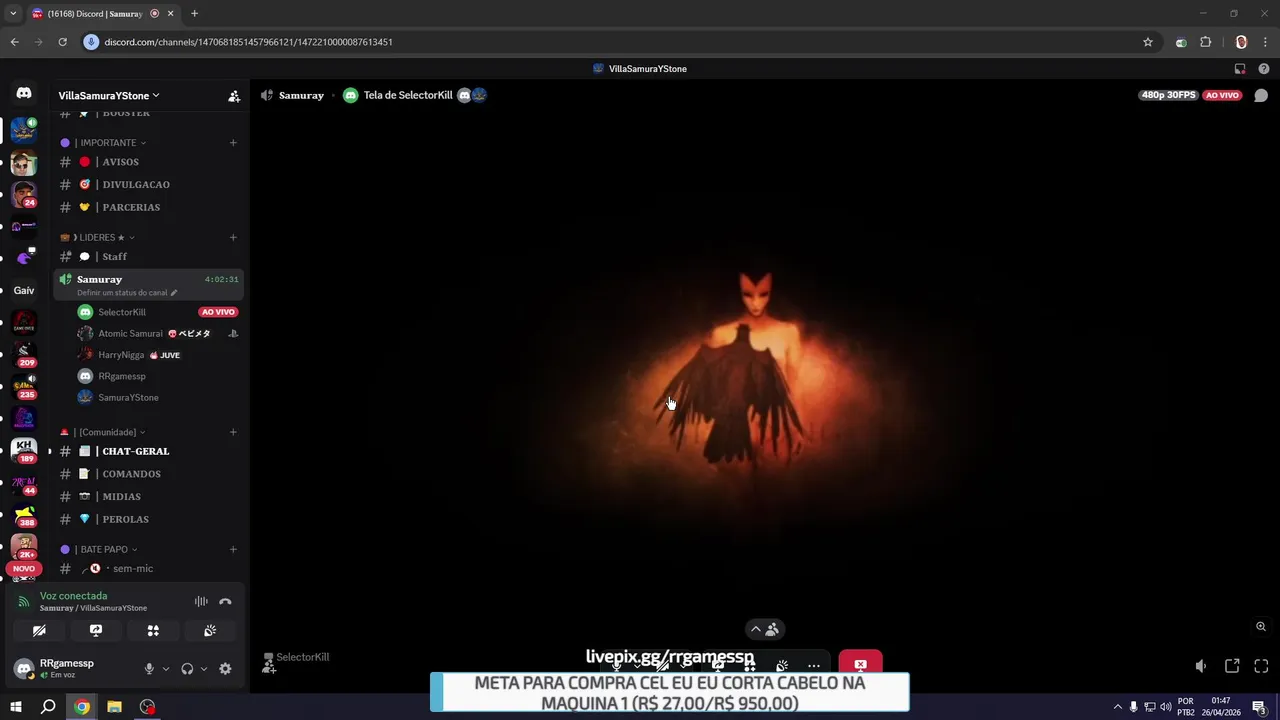Select the Discord Samuray browser tab
Viewport: 1280px width, 720px height.
tap(103, 14)
